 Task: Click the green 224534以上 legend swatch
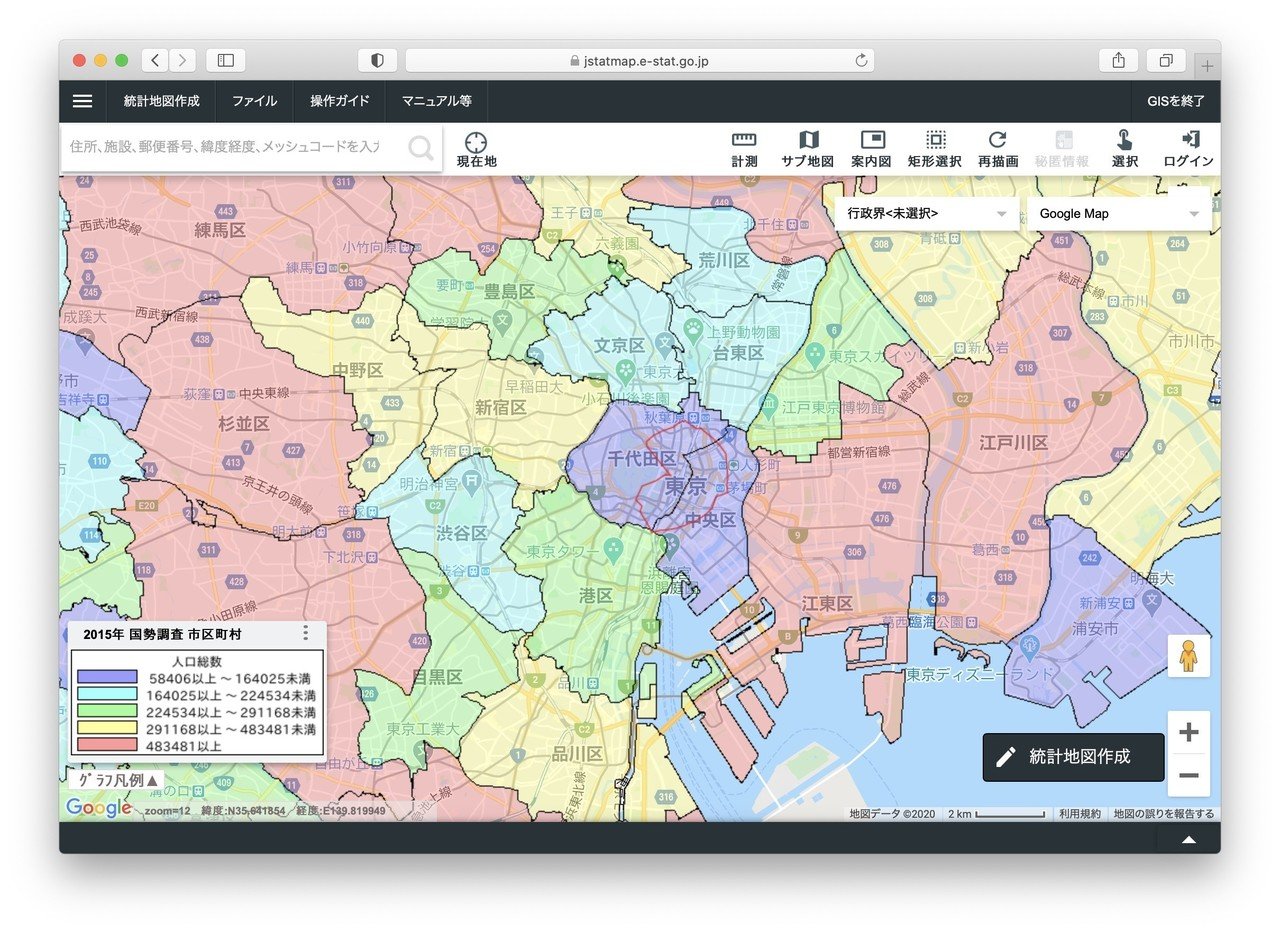point(107,712)
